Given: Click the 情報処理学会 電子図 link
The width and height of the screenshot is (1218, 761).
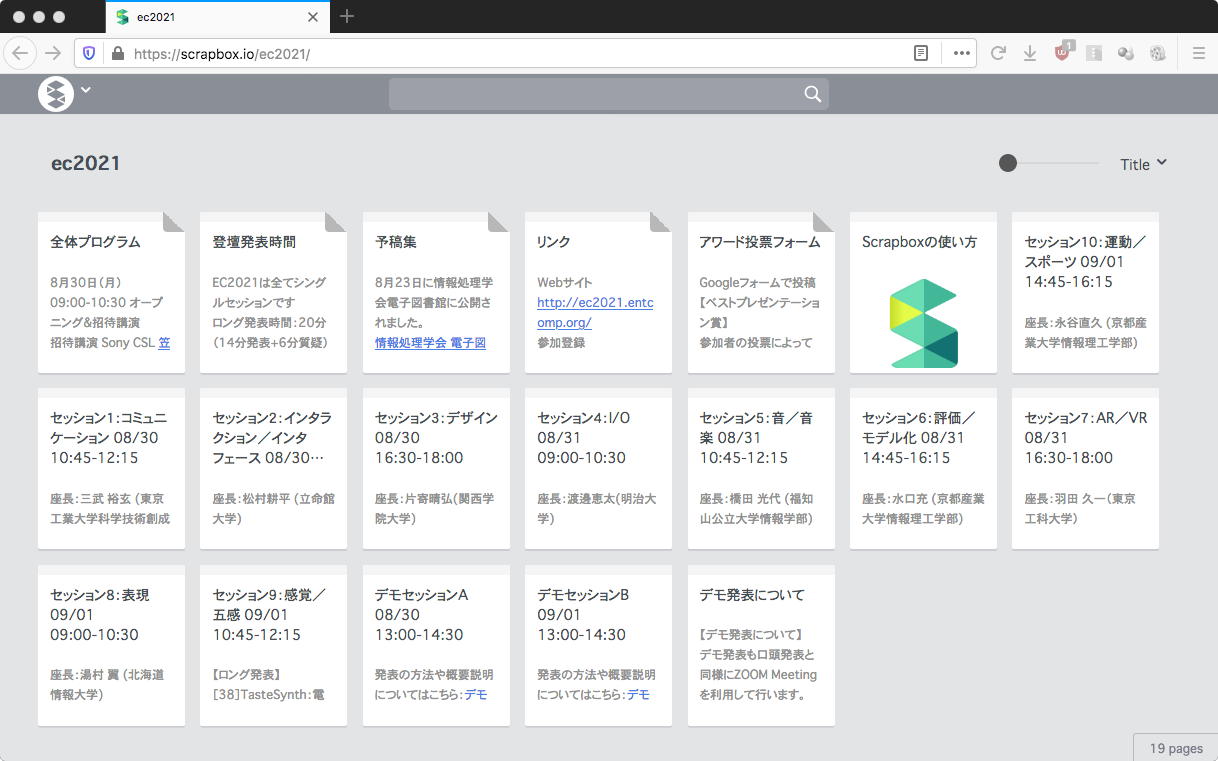Looking at the screenshot, I should [430, 342].
